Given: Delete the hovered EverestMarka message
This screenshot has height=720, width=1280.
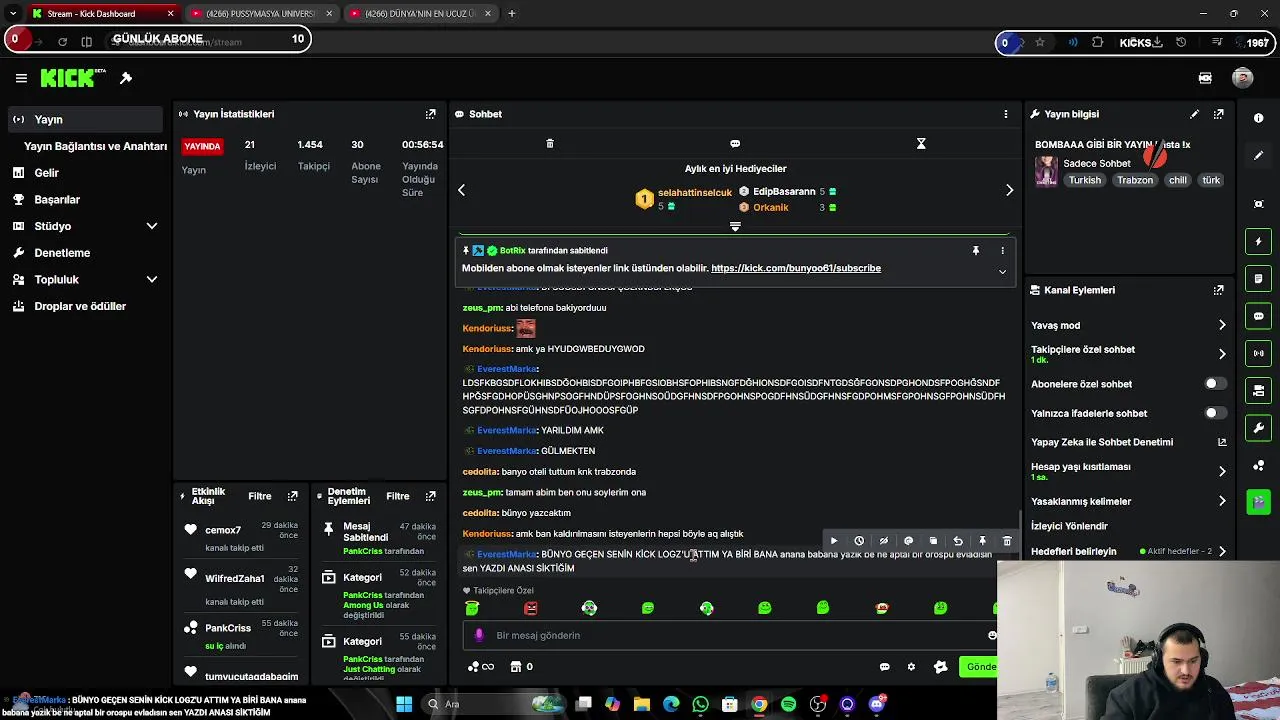Looking at the screenshot, I should tap(1007, 541).
